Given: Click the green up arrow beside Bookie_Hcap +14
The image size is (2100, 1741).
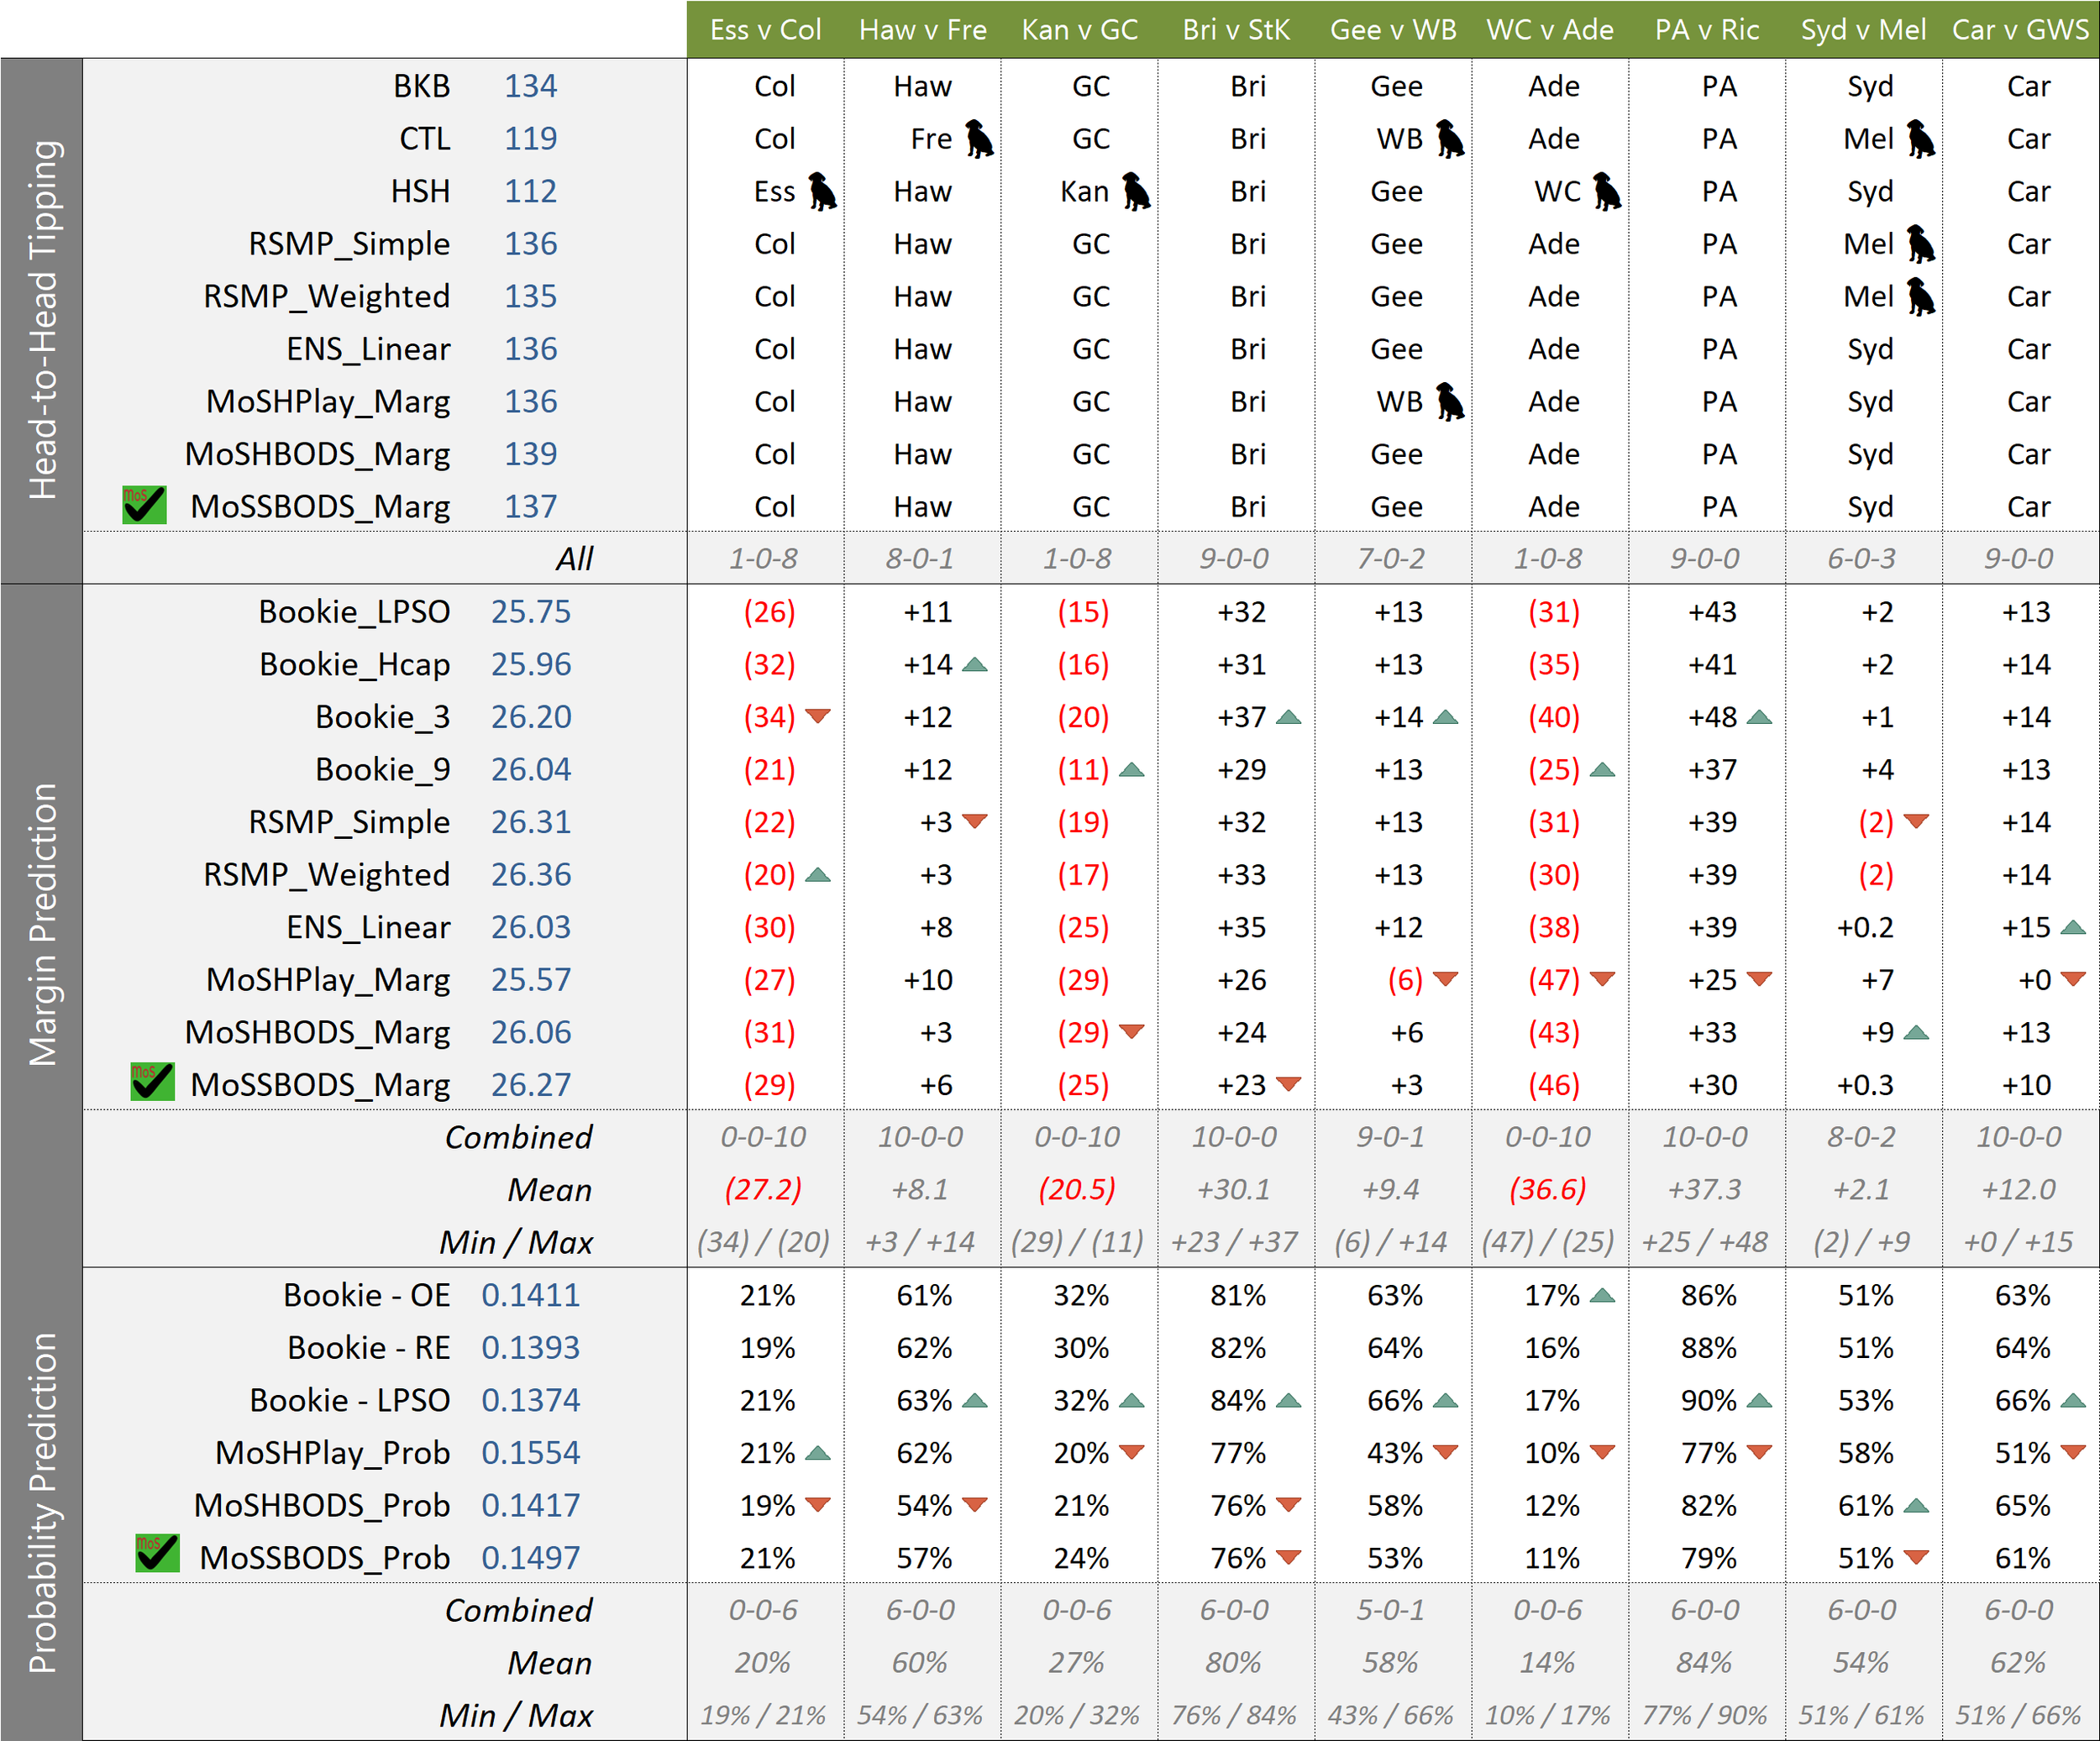Looking at the screenshot, I should click(x=974, y=664).
